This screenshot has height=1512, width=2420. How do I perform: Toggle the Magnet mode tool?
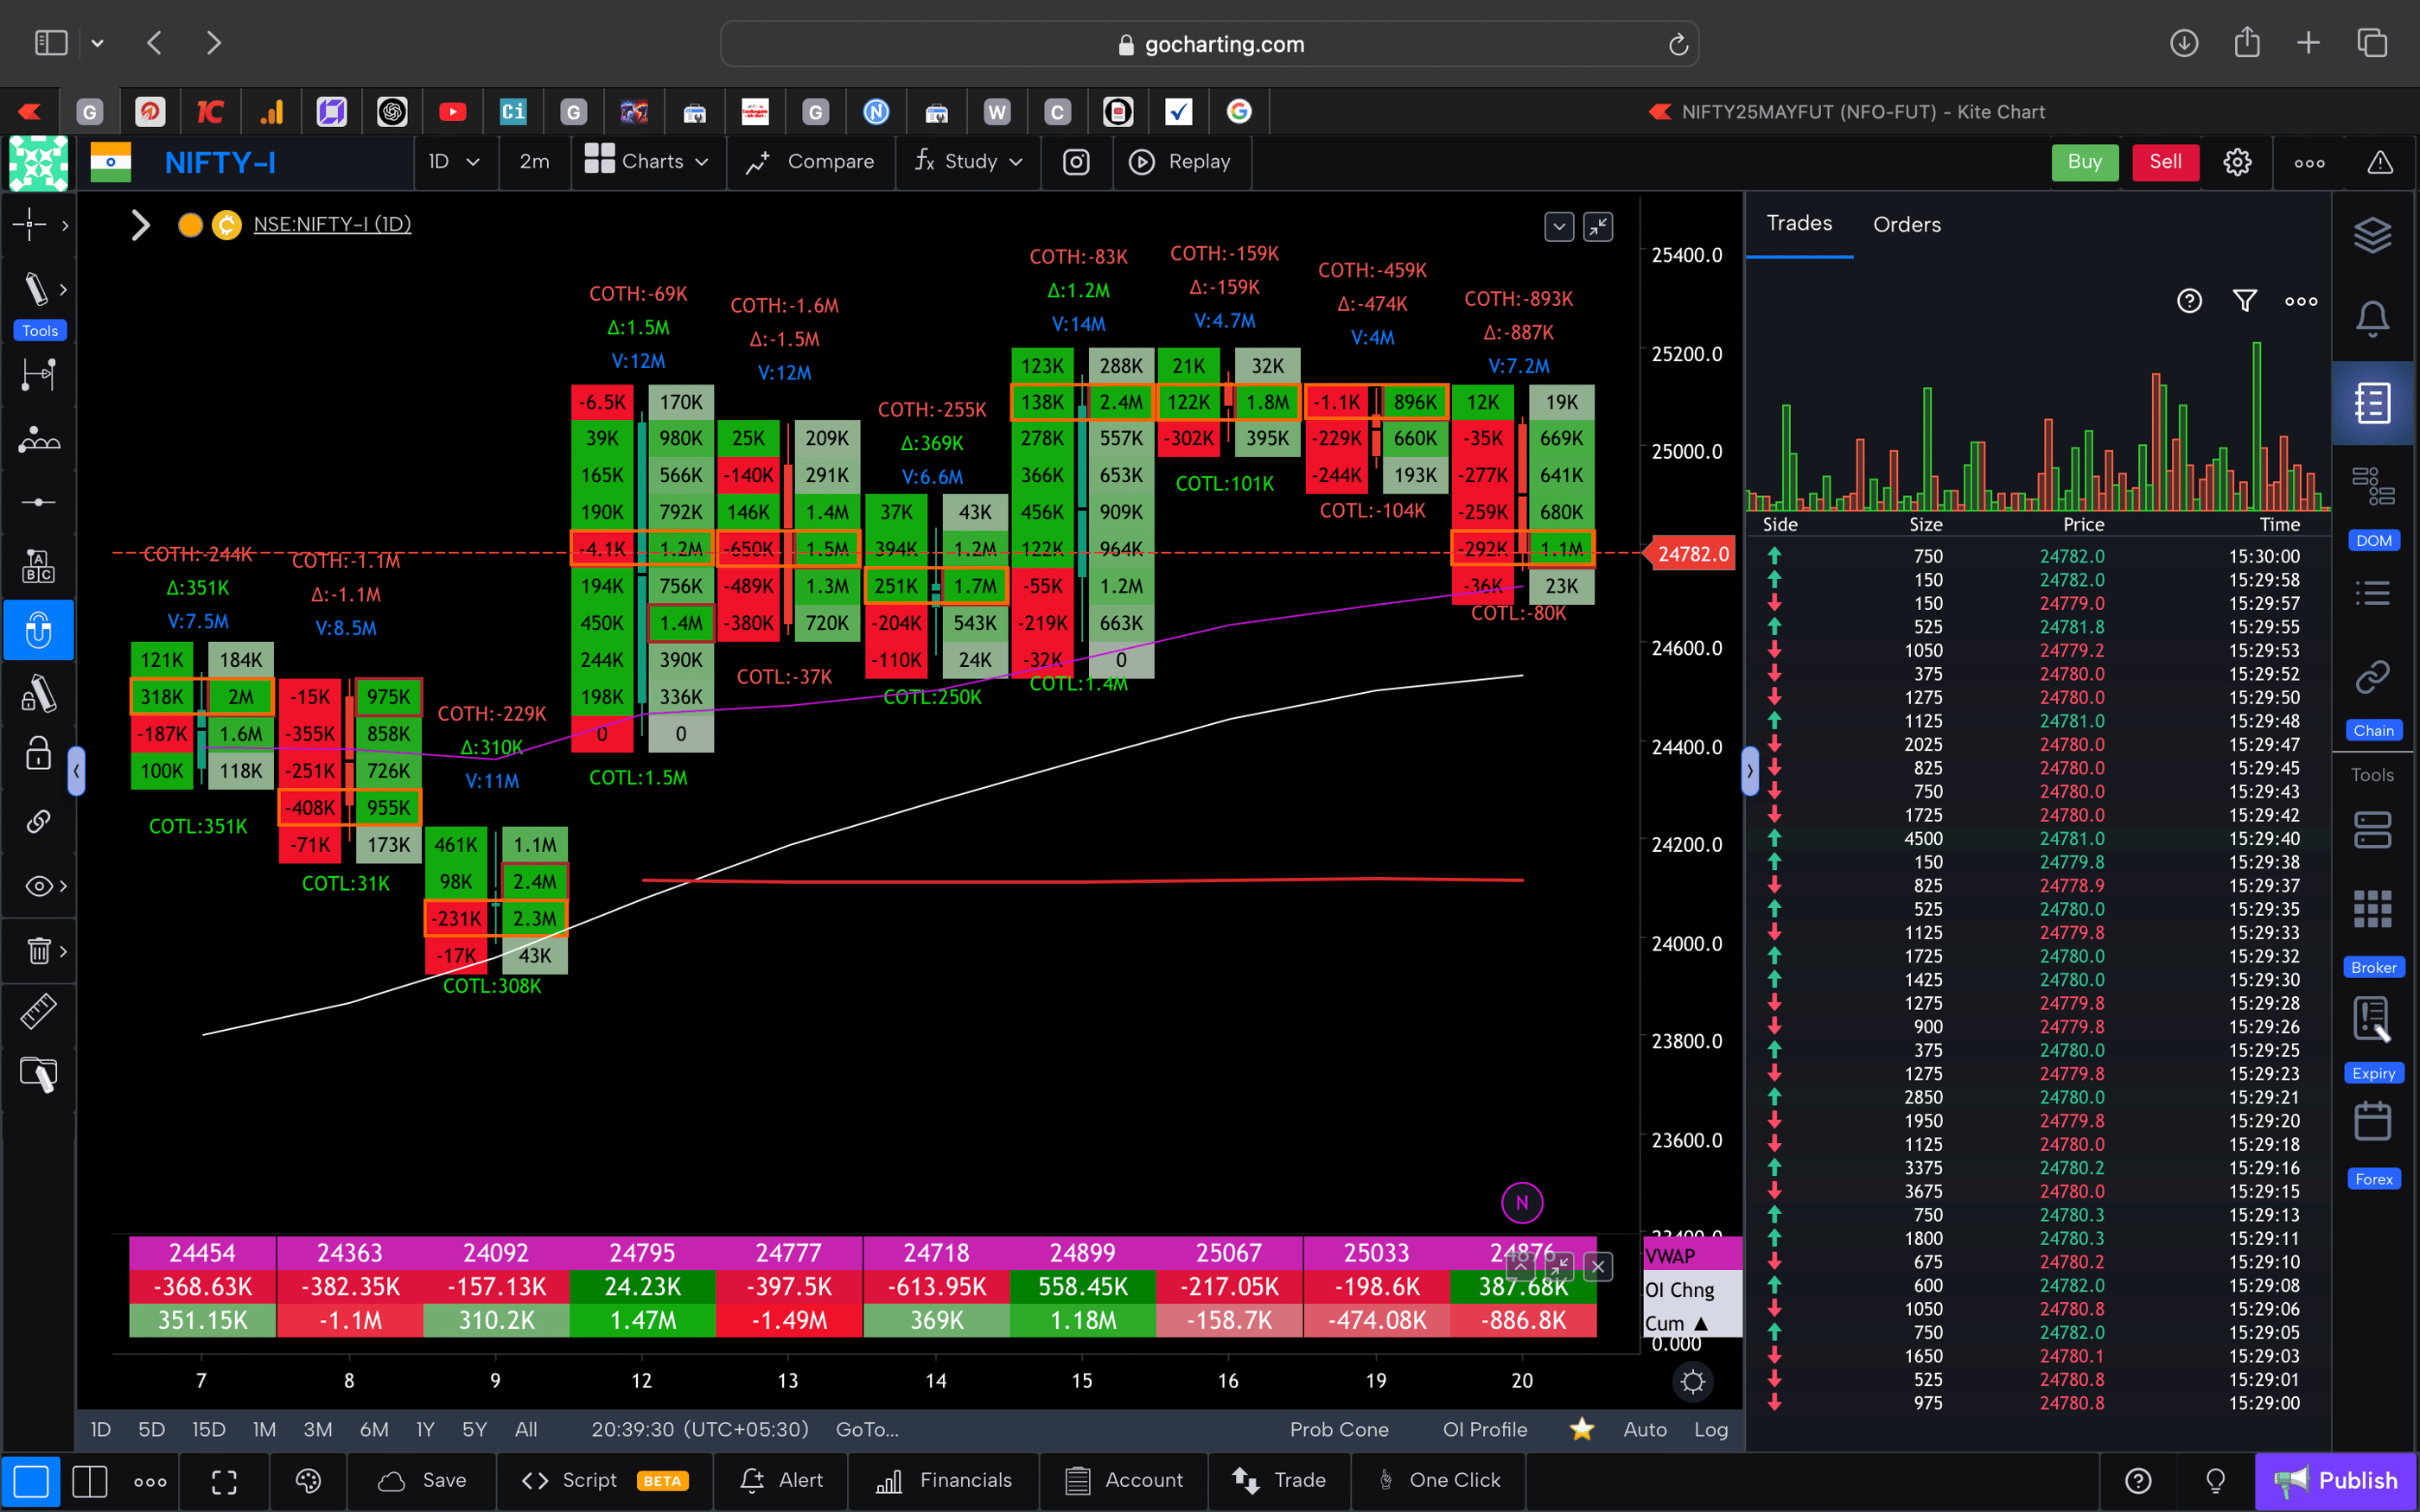pyautogui.click(x=39, y=630)
